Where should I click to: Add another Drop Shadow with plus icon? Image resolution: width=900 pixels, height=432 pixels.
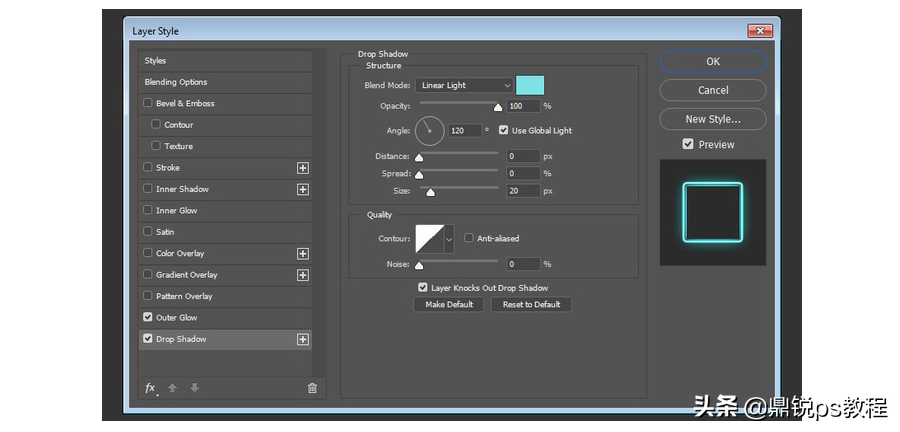[302, 340]
